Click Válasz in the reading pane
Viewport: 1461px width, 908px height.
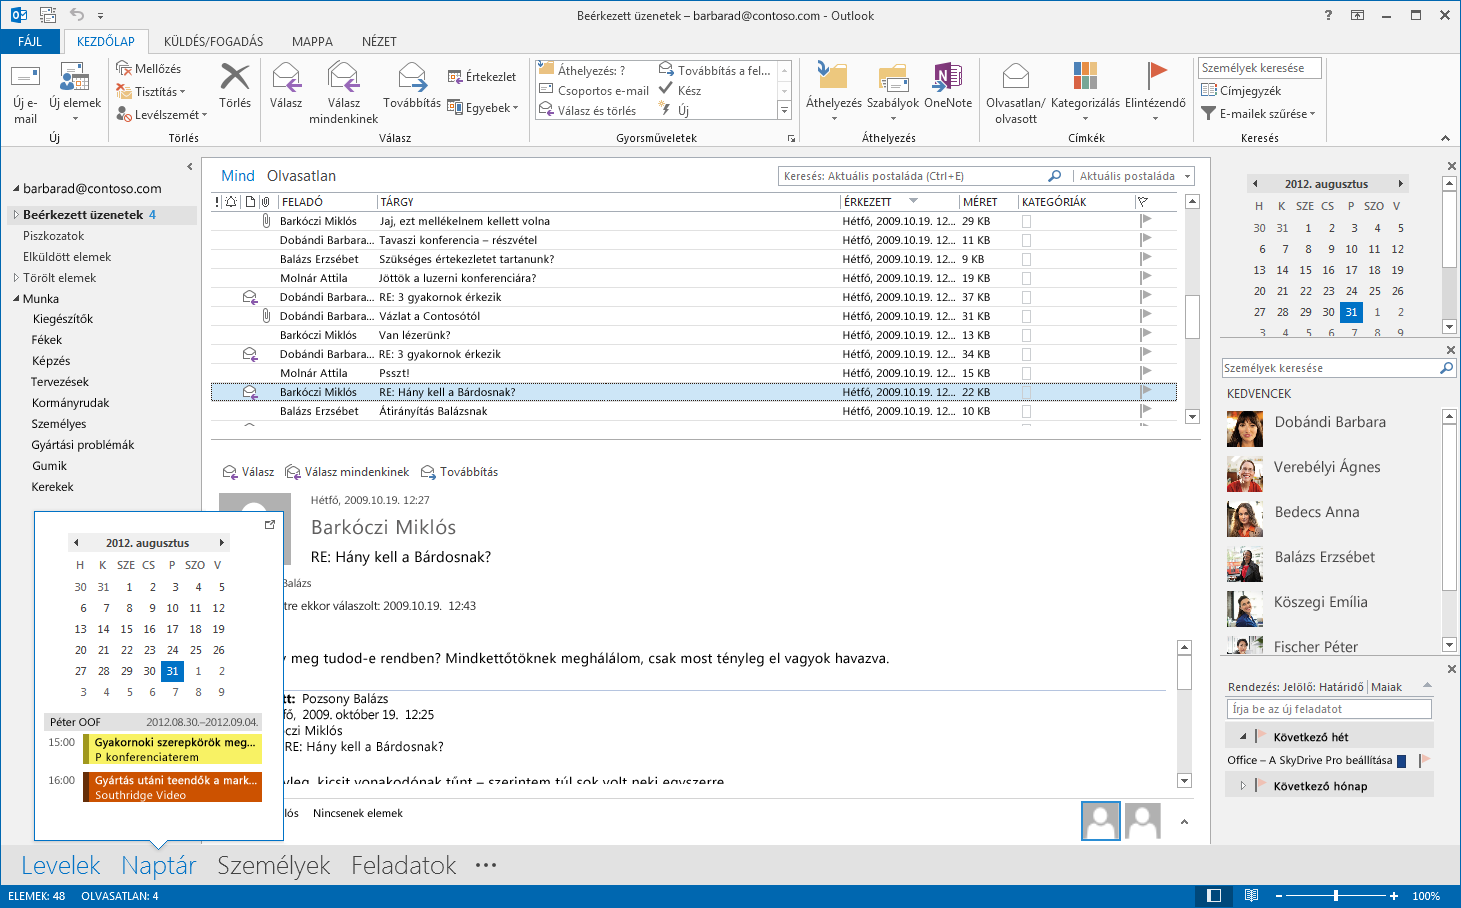(248, 472)
